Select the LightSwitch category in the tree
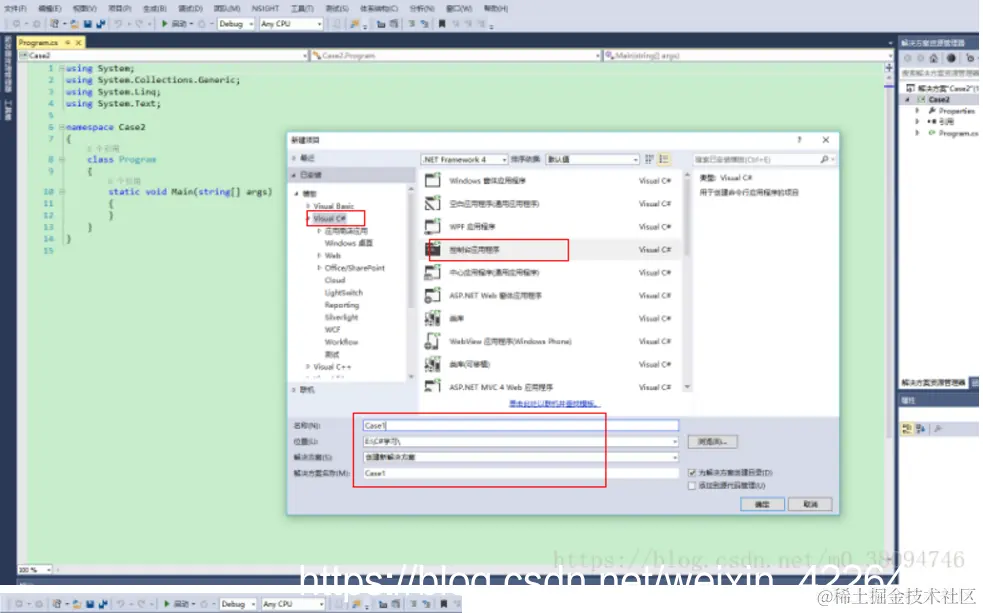983x613 pixels. 344,293
